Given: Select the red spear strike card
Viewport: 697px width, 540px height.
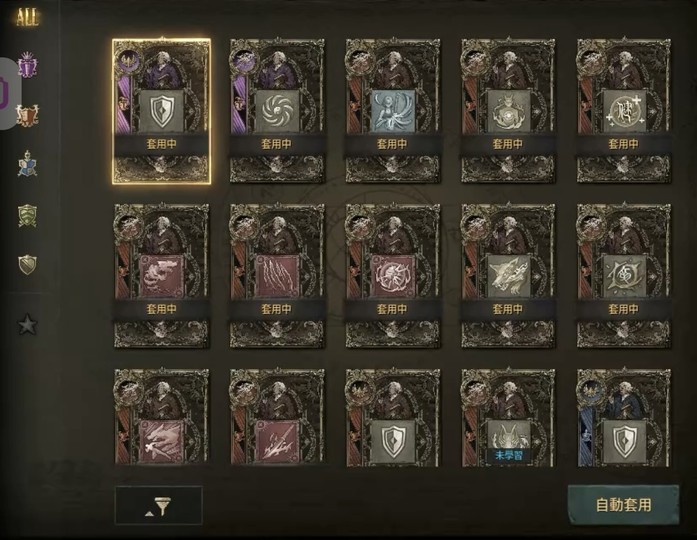Looking at the screenshot, I should (x=277, y=418).
